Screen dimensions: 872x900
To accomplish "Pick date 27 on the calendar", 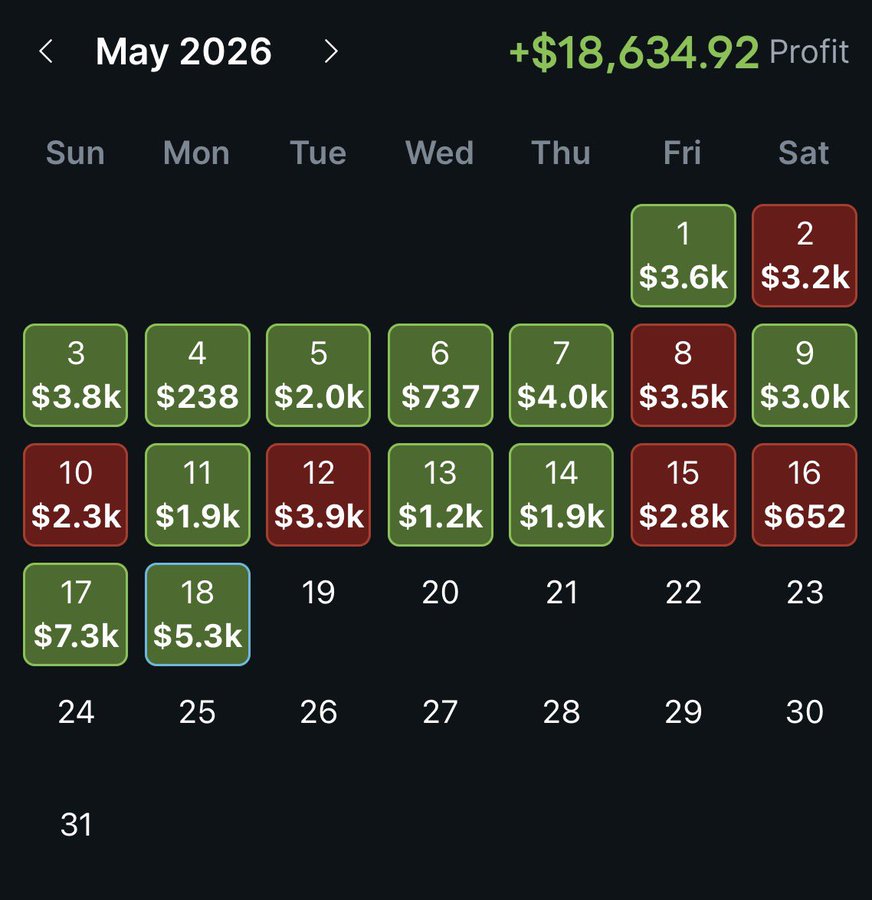I will coord(440,712).
